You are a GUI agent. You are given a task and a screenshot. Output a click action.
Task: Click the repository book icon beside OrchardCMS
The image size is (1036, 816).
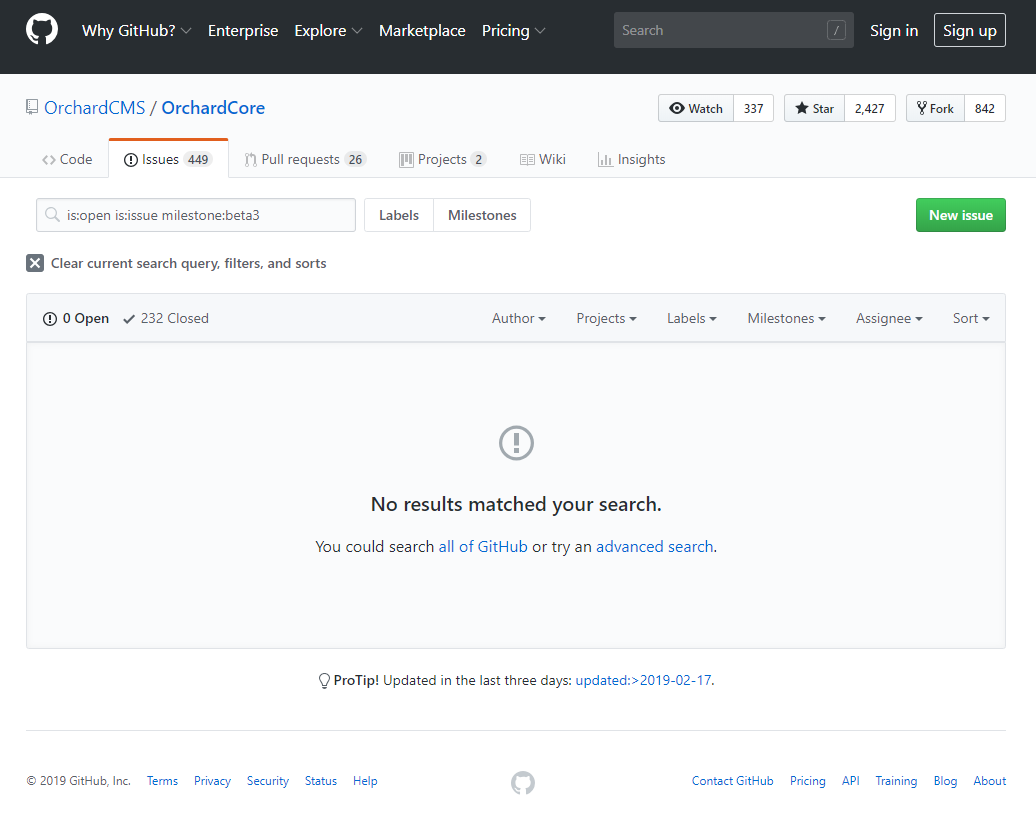point(32,107)
